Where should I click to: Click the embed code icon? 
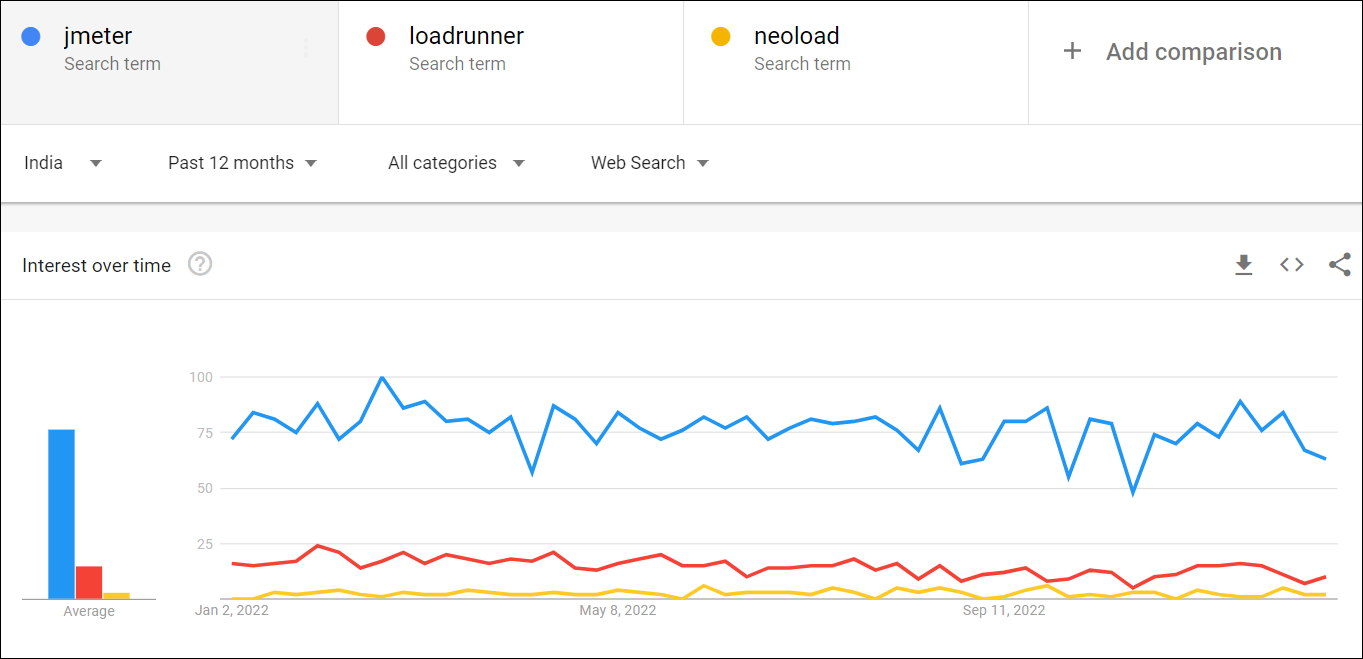[1292, 265]
